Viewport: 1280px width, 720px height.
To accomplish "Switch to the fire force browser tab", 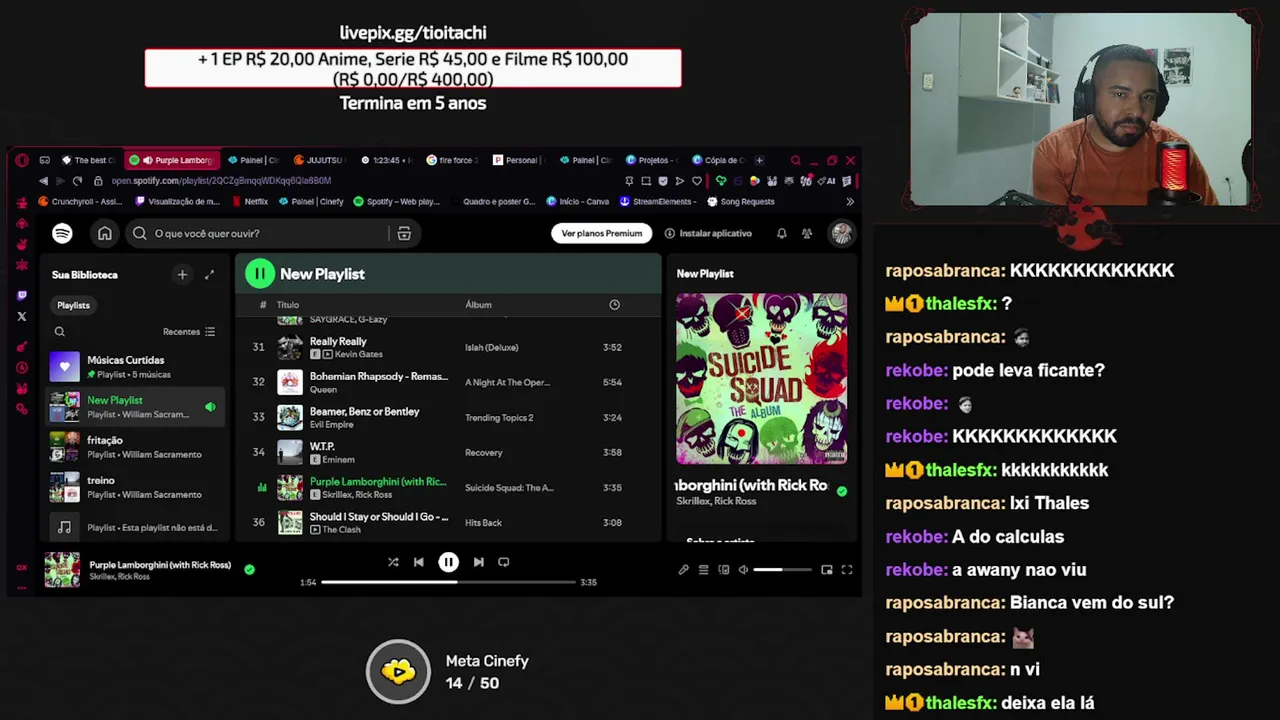I will click(x=454, y=160).
